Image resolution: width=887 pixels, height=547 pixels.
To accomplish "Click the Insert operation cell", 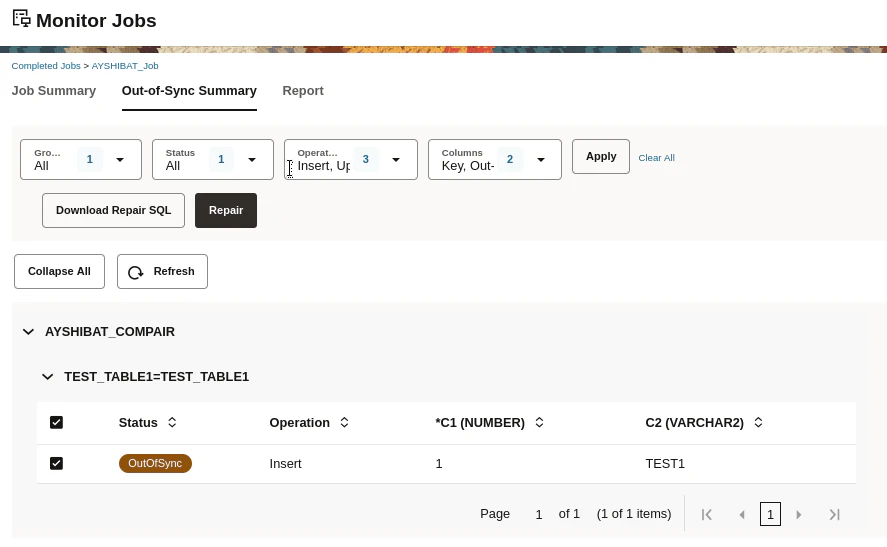I will [x=285, y=464].
